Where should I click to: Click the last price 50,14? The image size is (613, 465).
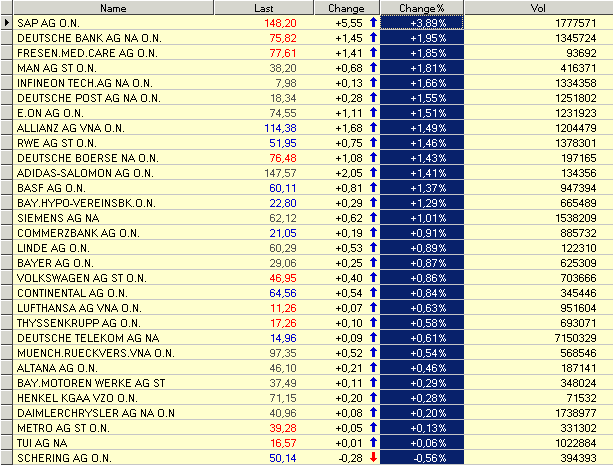[x=283, y=458]
